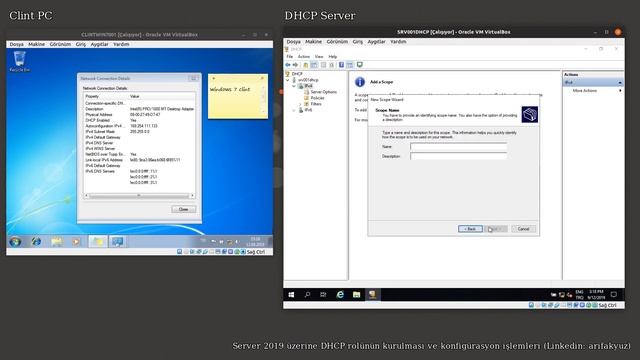The width and height of the screenshot is (640, 360).
Task: Open Dosya menu in client VirtualBox window
Action: tap(17, 44)
